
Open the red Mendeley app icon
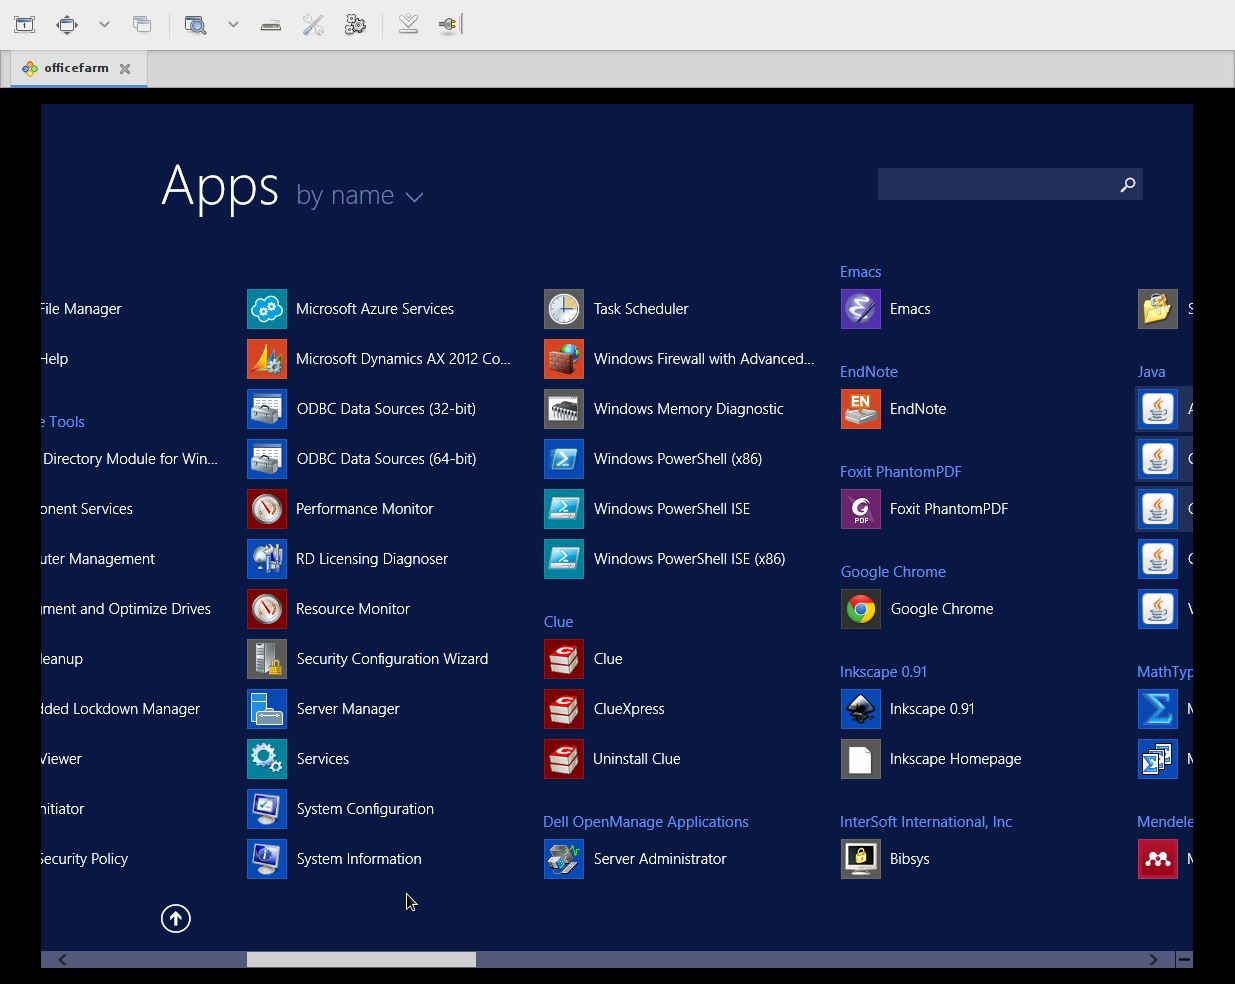pyautogui.click(x=1158, y=859)
